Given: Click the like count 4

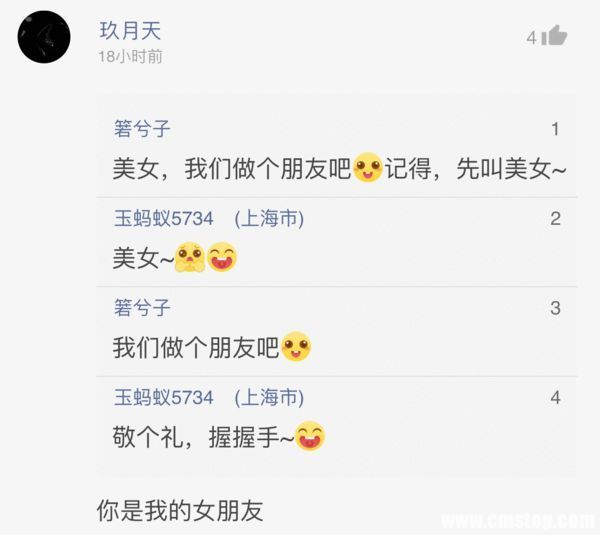Looking at the screenshot, I should pos(532,38).
